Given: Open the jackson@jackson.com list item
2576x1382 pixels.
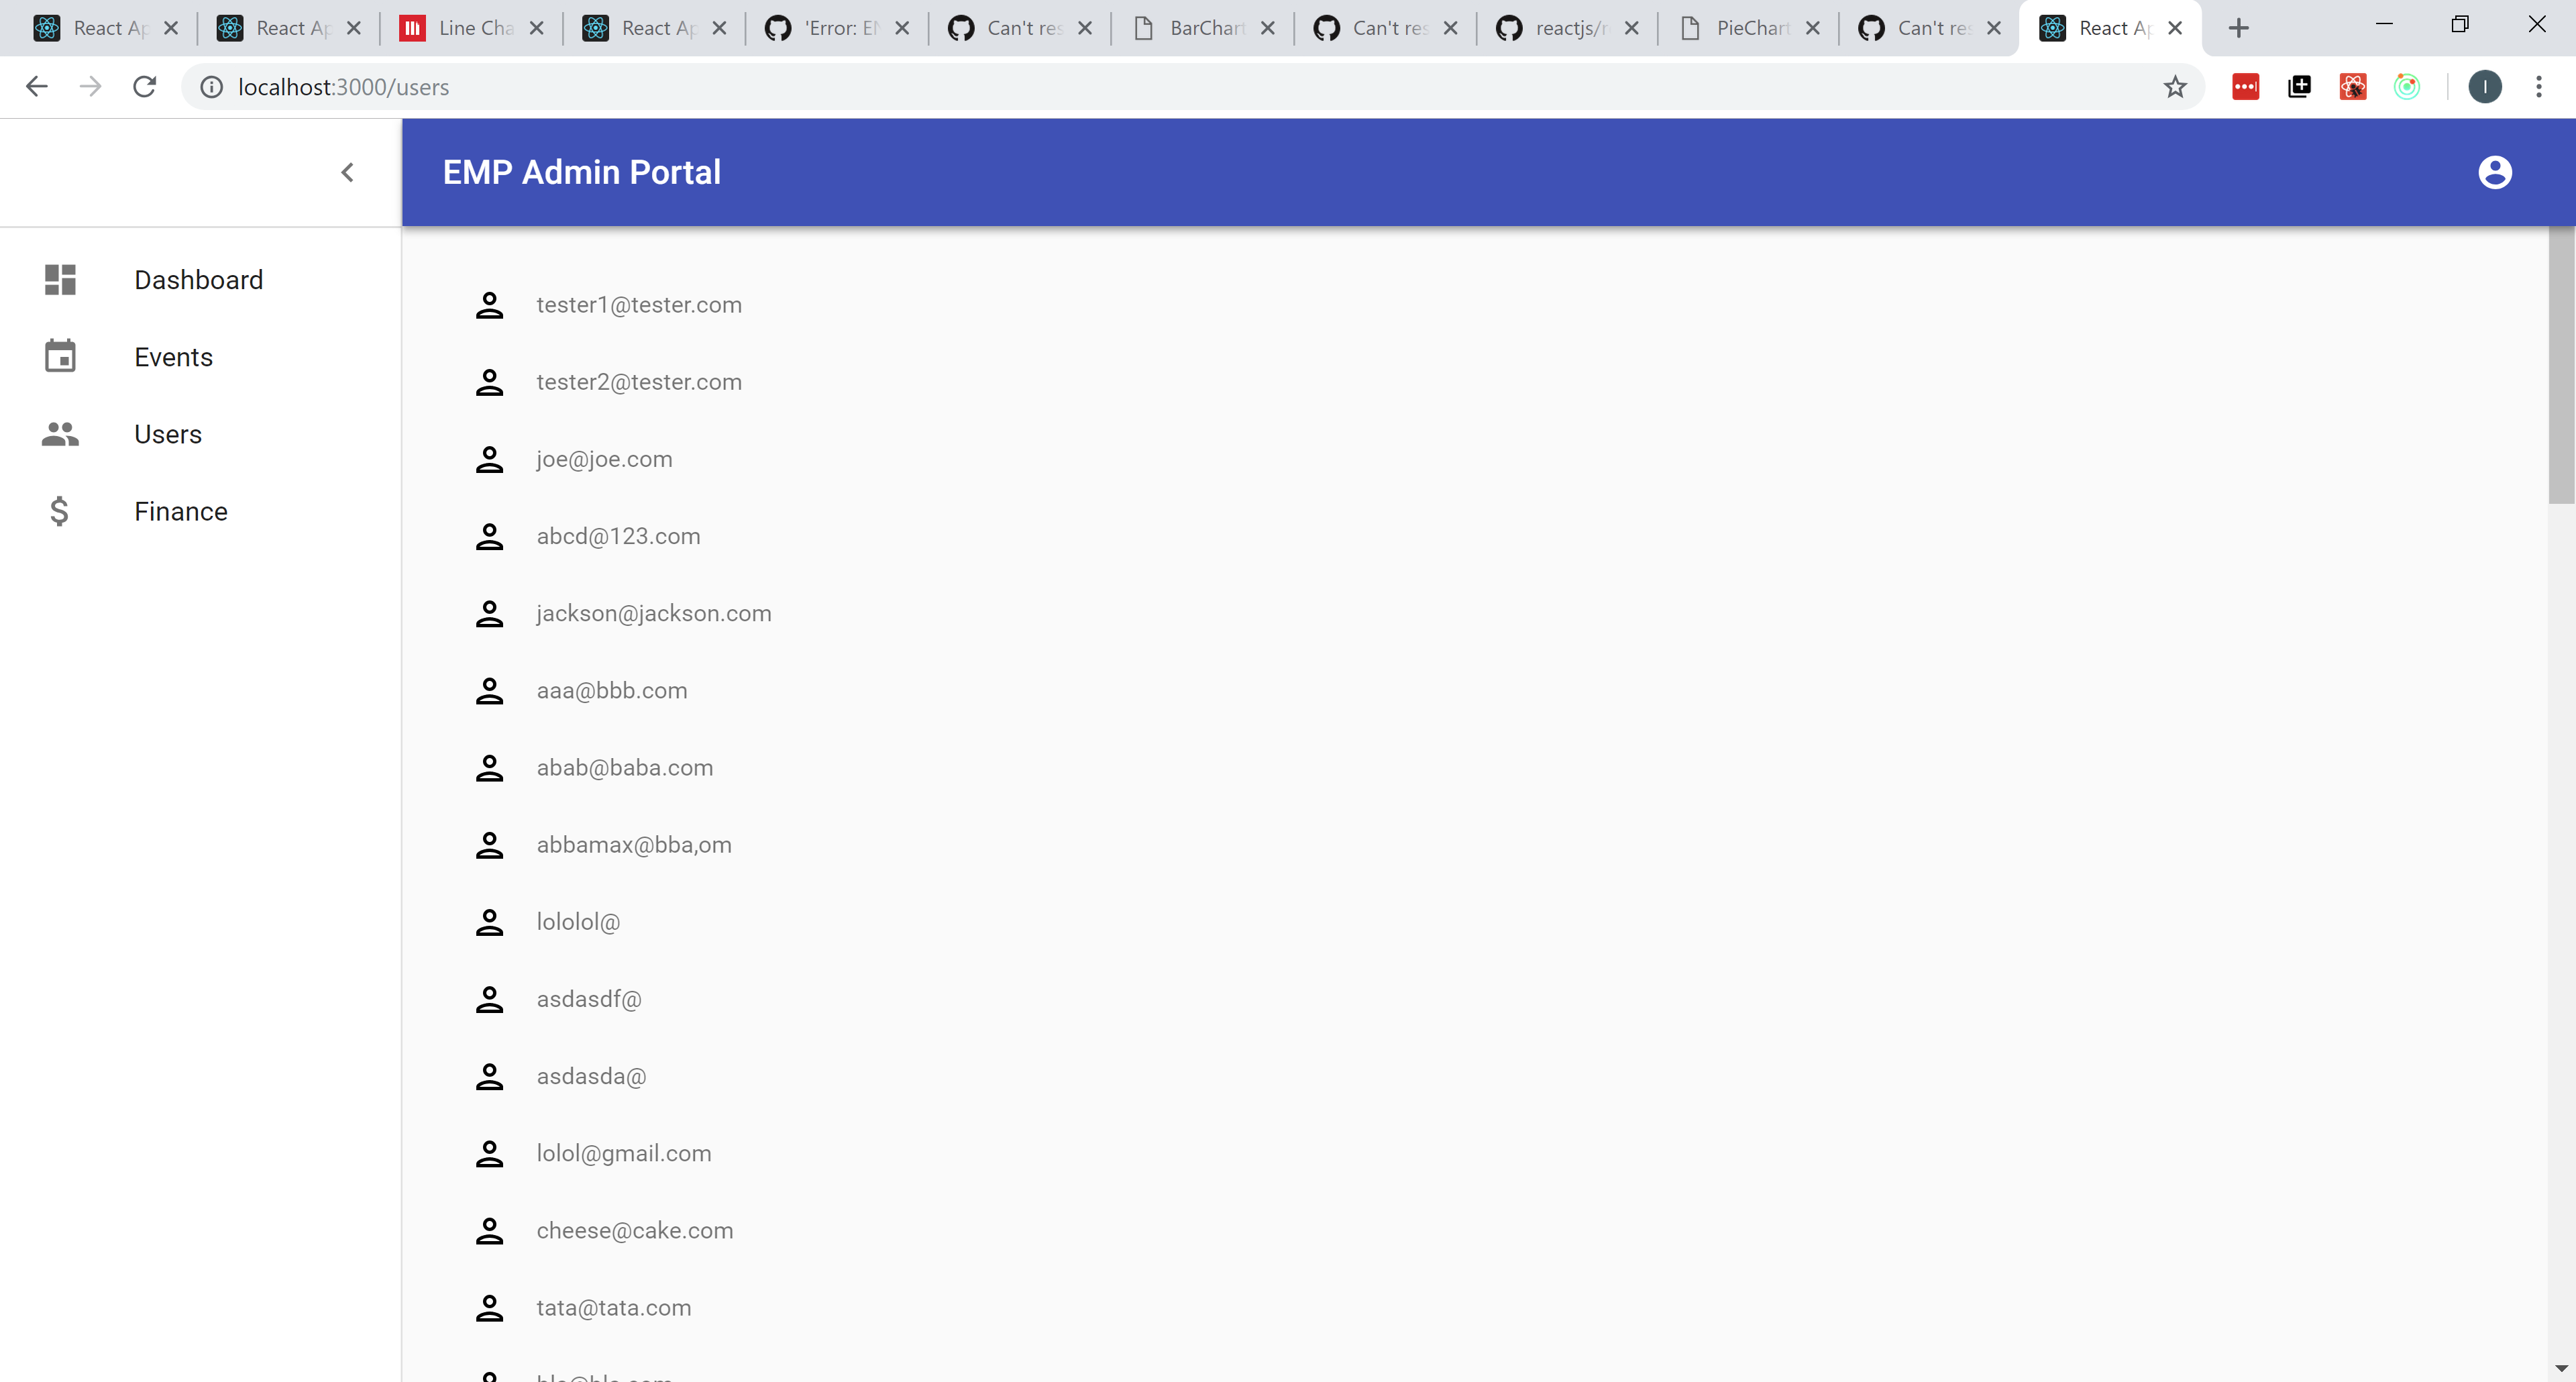Looking at the screenshot, I should 653,613.
